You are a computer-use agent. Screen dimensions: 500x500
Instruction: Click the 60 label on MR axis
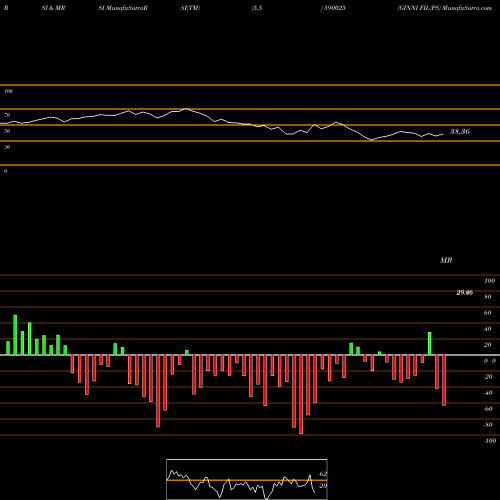coord(487,313)
